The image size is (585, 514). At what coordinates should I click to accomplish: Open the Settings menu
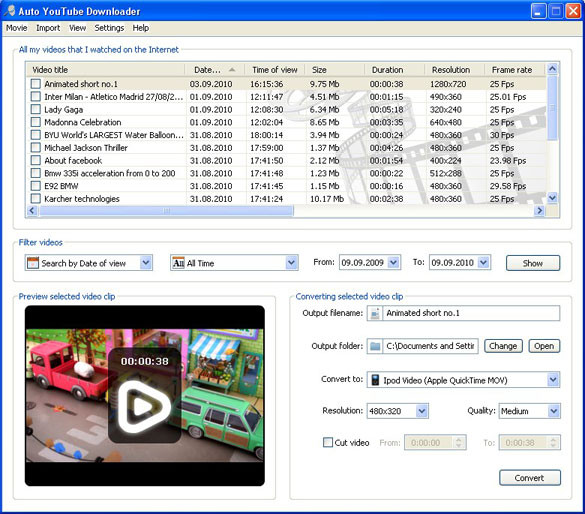tap(109, 28)
